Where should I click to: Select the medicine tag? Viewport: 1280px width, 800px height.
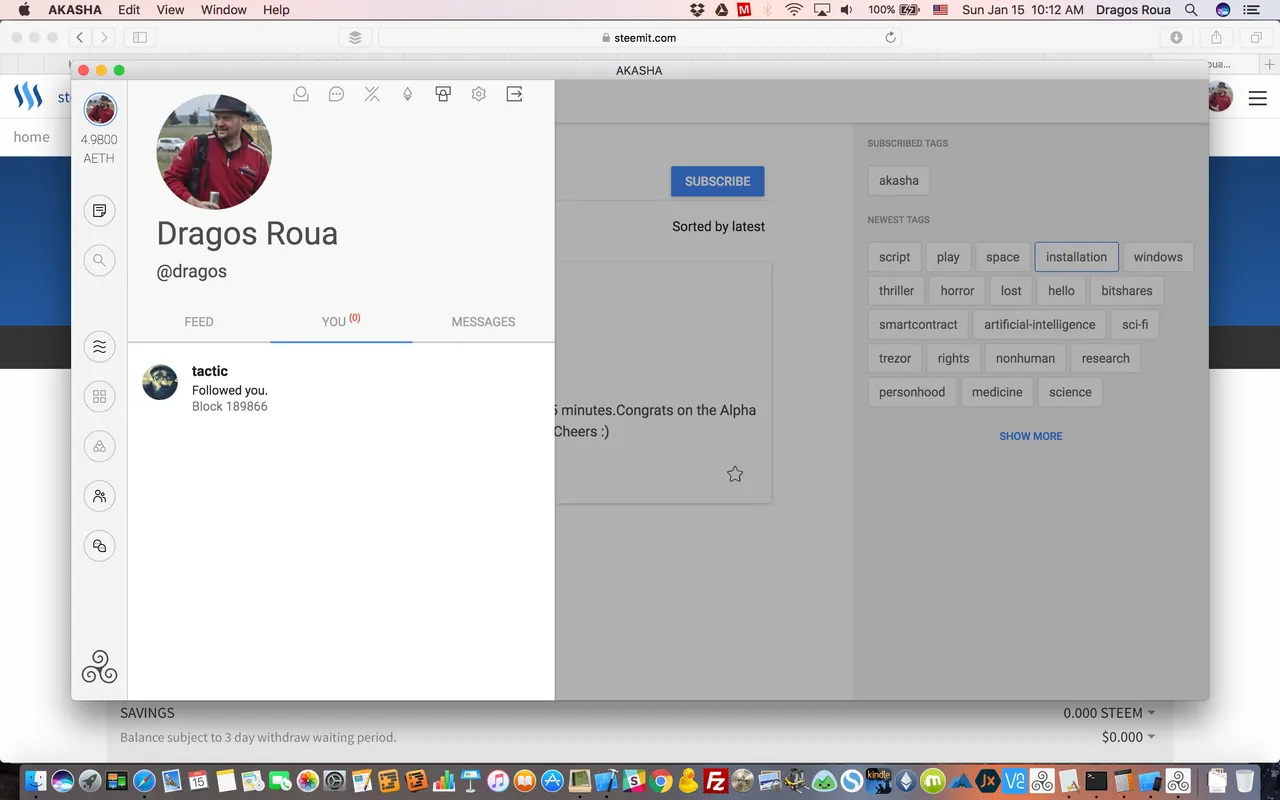point(997,393)
